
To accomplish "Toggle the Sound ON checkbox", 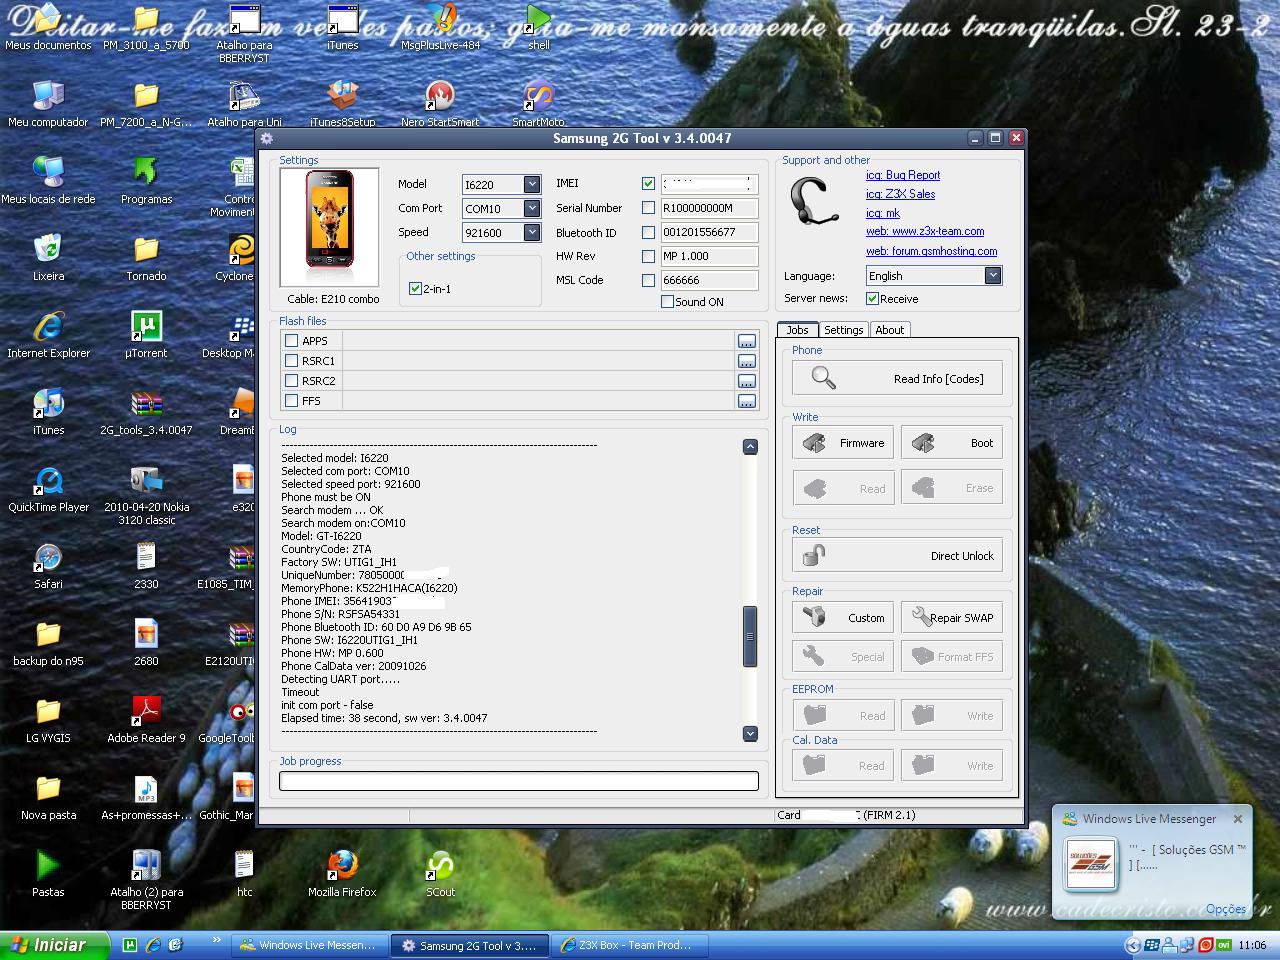I will coord(667,301).
